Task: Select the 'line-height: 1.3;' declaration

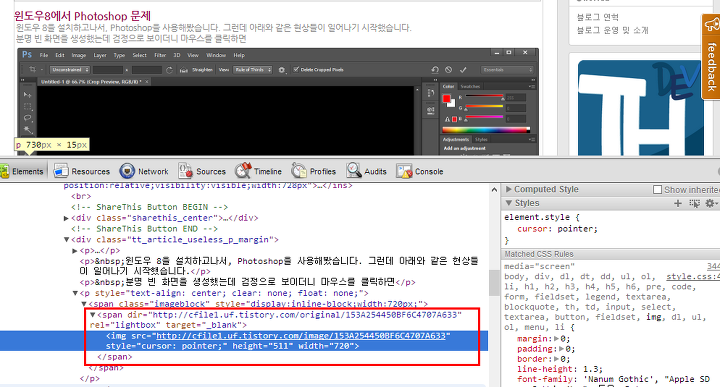Action: (x=560, y=369)
